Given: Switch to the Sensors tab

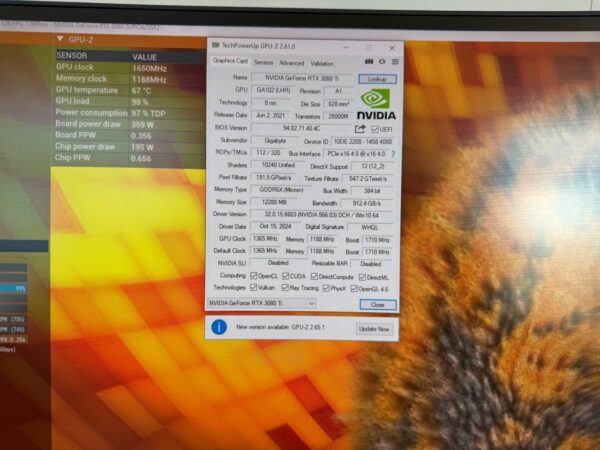Looking at the screenshot, I should tap(264, 62).
